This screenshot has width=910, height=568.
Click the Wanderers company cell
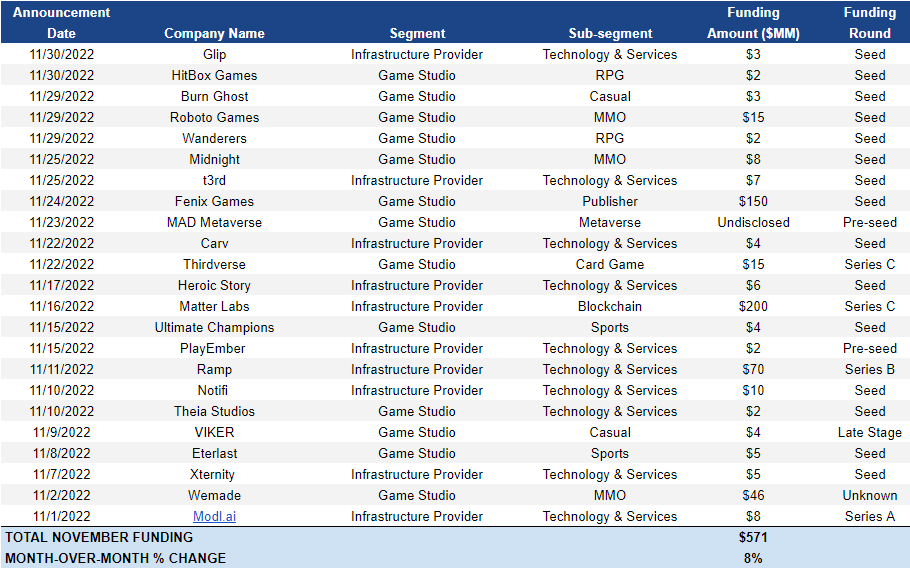coord(214,138)
